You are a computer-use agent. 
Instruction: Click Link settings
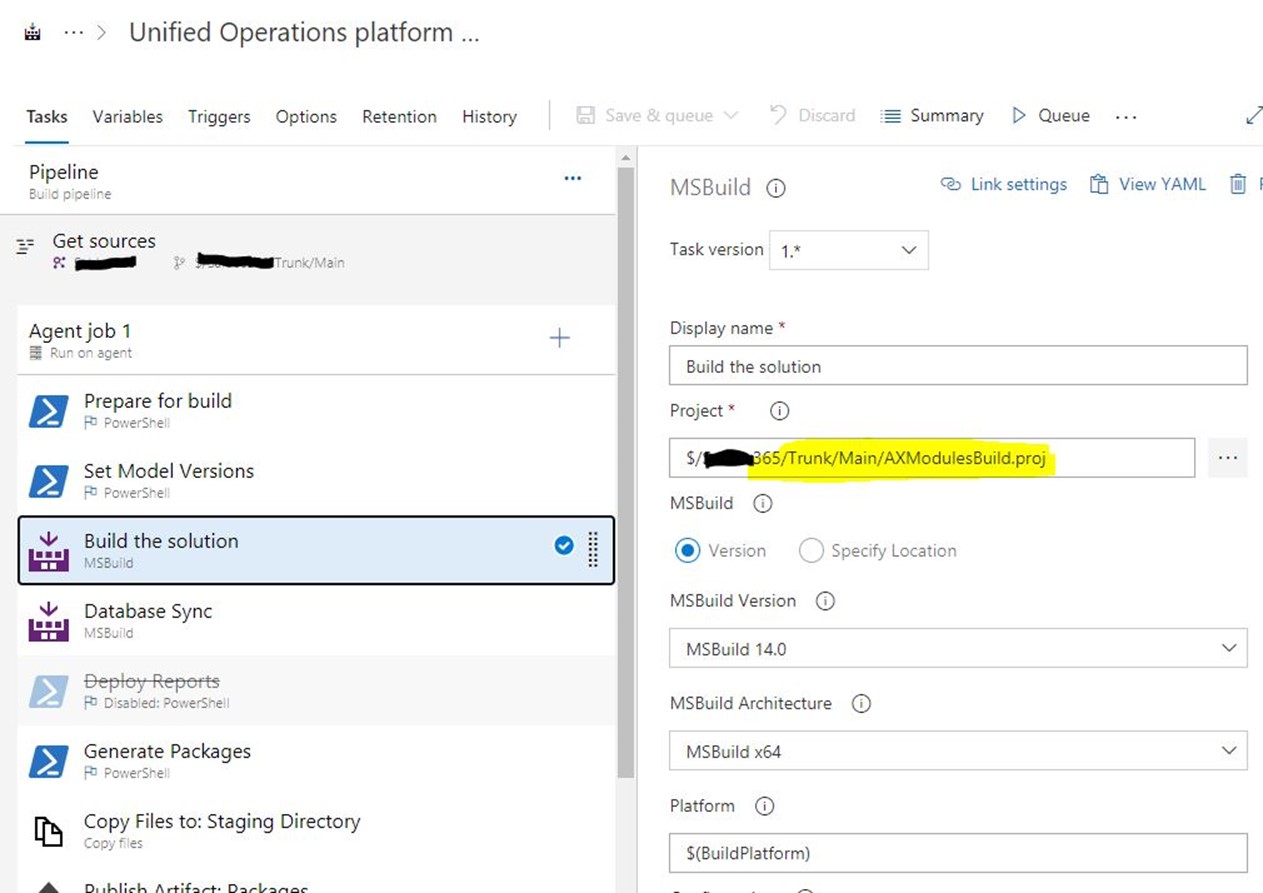1004,184
